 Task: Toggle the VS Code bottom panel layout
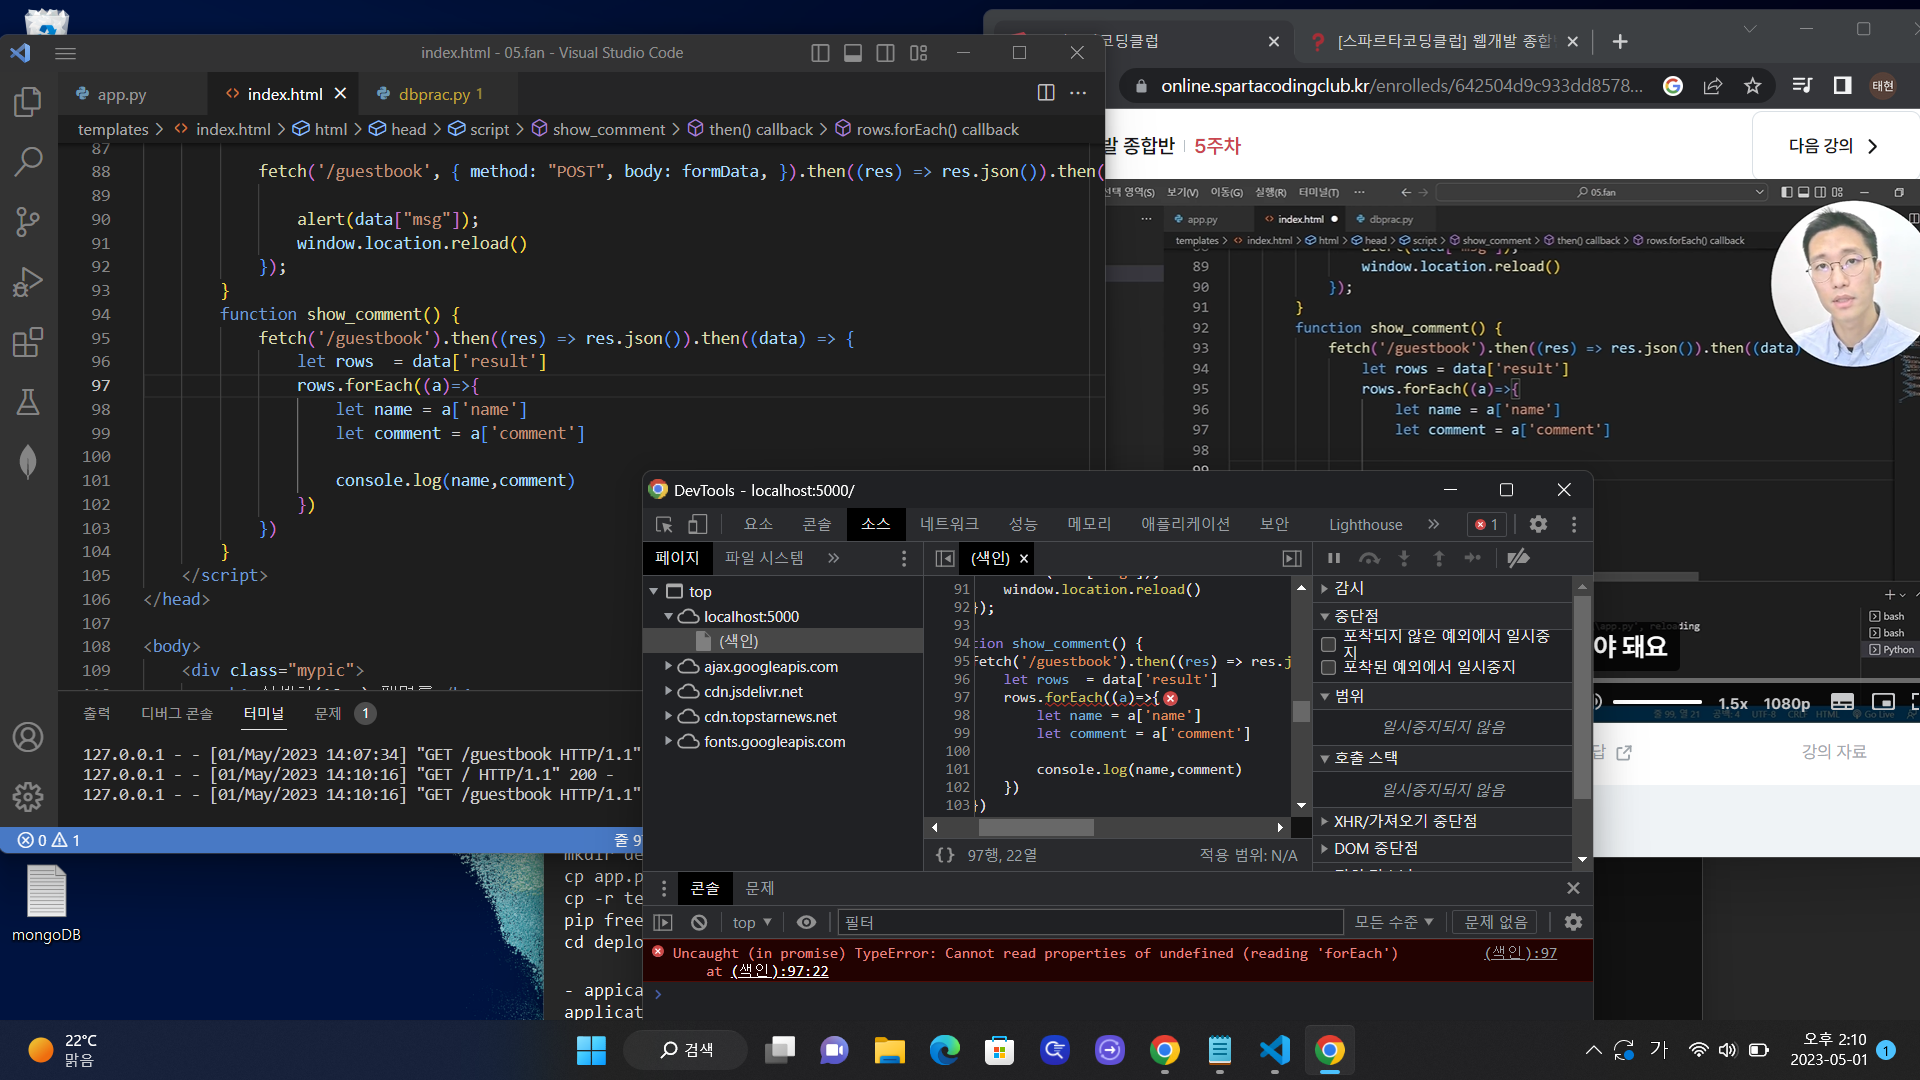coord(853,53)
